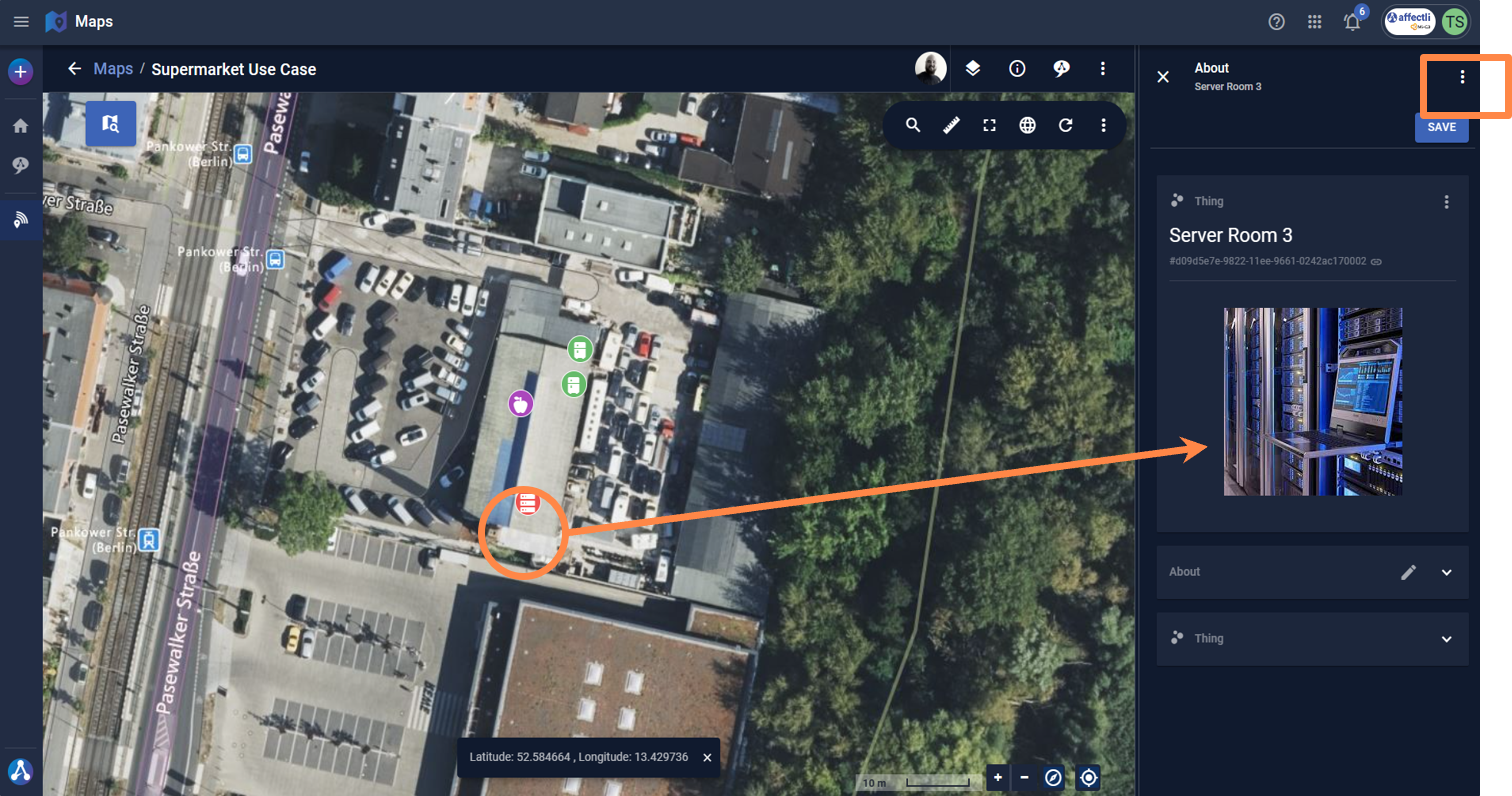
Task: Select the purple apple map marker
Action: click(x=520, y=403)
